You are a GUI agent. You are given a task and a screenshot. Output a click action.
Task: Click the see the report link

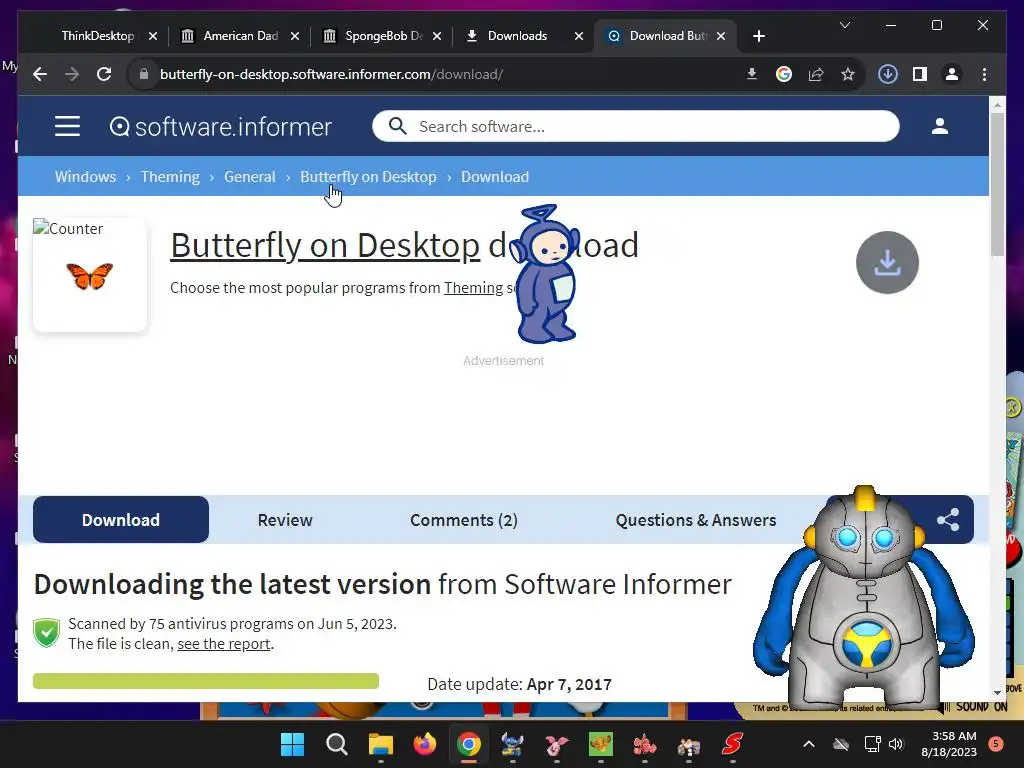coord(223,644)
